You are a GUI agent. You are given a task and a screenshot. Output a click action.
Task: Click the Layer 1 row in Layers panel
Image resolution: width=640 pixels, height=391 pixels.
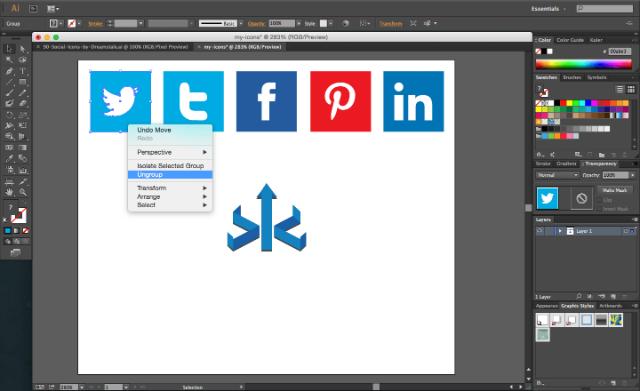click(585, 231)
